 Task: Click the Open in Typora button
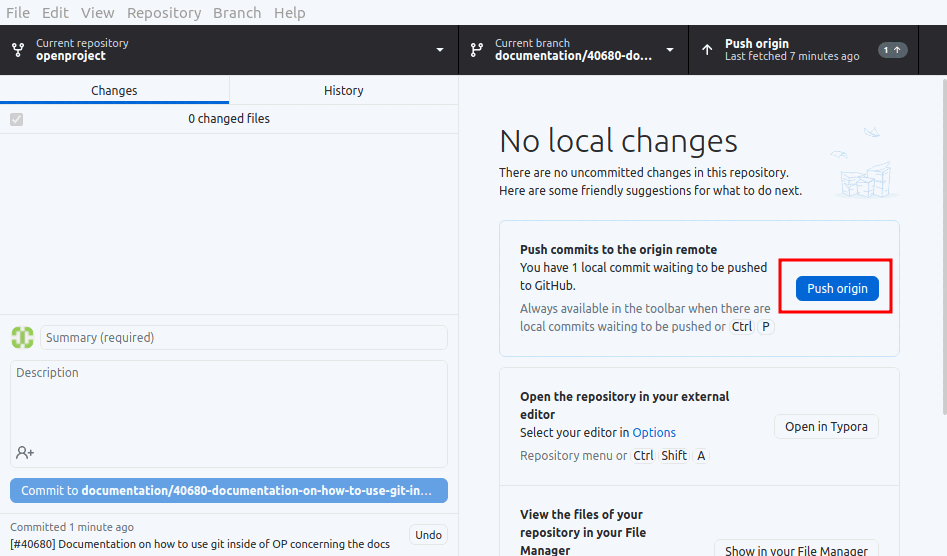point(826,427)
